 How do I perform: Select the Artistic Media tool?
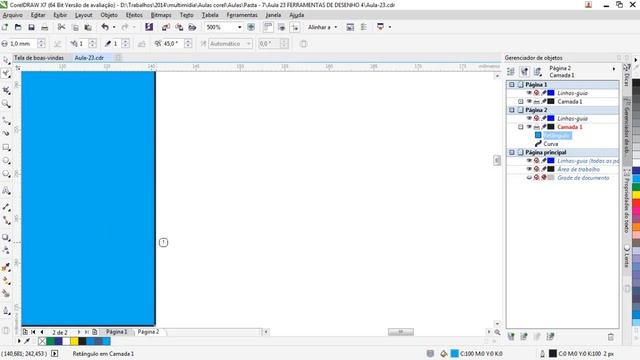coord(6,133)
